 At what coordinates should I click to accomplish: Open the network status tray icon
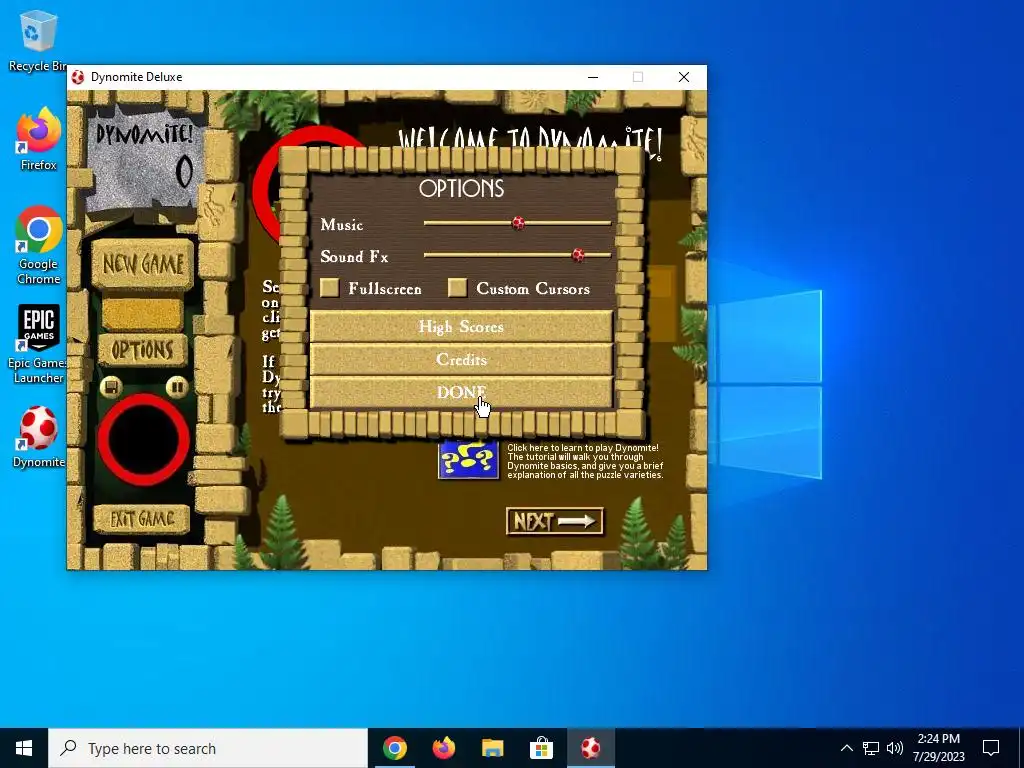point(871,748)
